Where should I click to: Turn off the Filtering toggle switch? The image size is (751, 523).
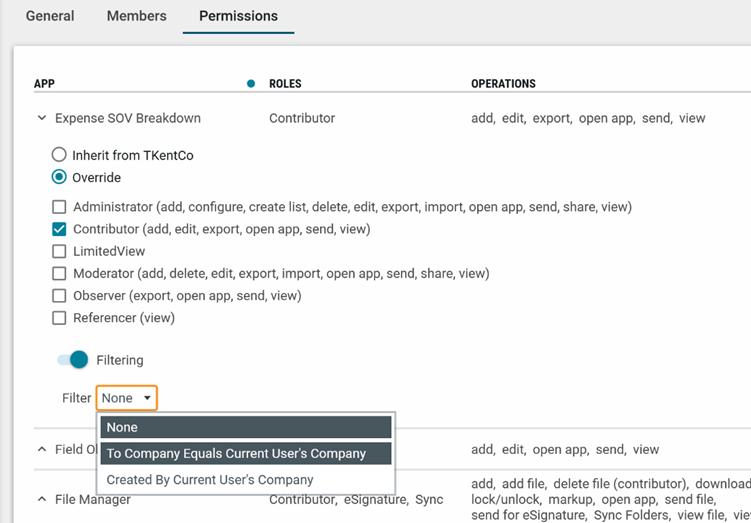73,360
